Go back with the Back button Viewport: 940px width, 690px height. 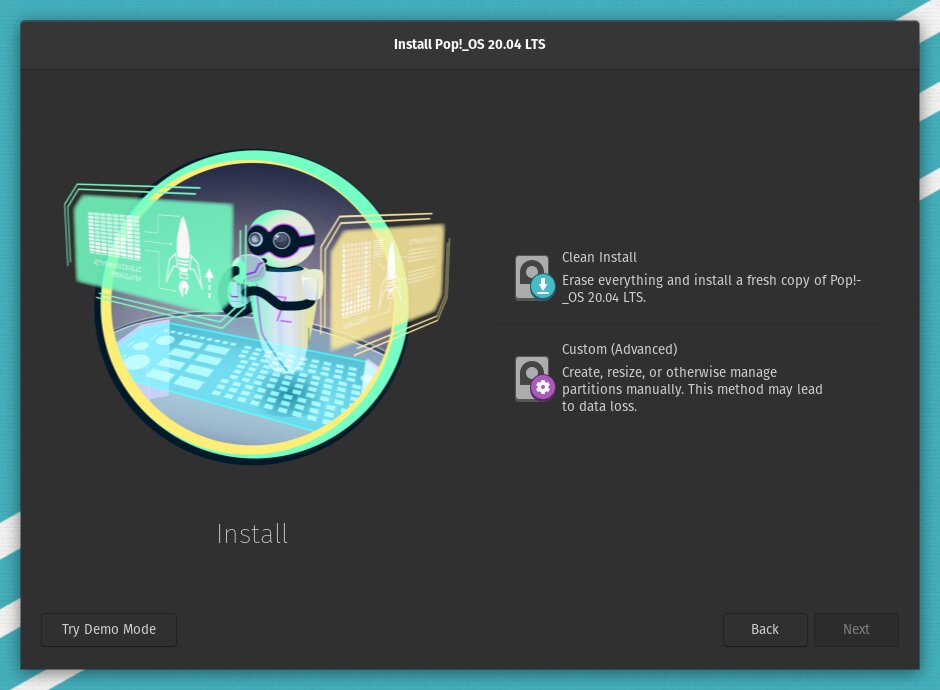coord(765,629)
